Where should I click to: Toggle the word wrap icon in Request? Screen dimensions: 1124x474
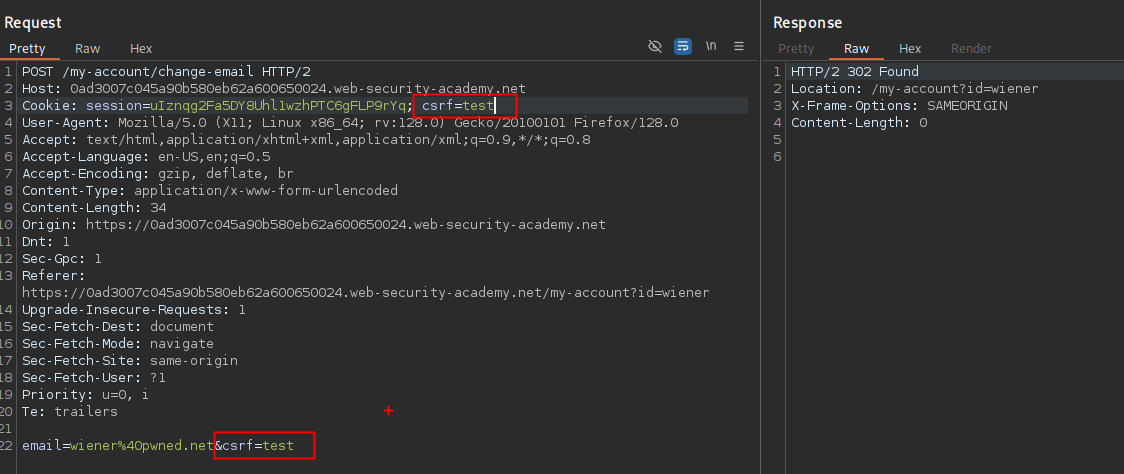point(683,46)
